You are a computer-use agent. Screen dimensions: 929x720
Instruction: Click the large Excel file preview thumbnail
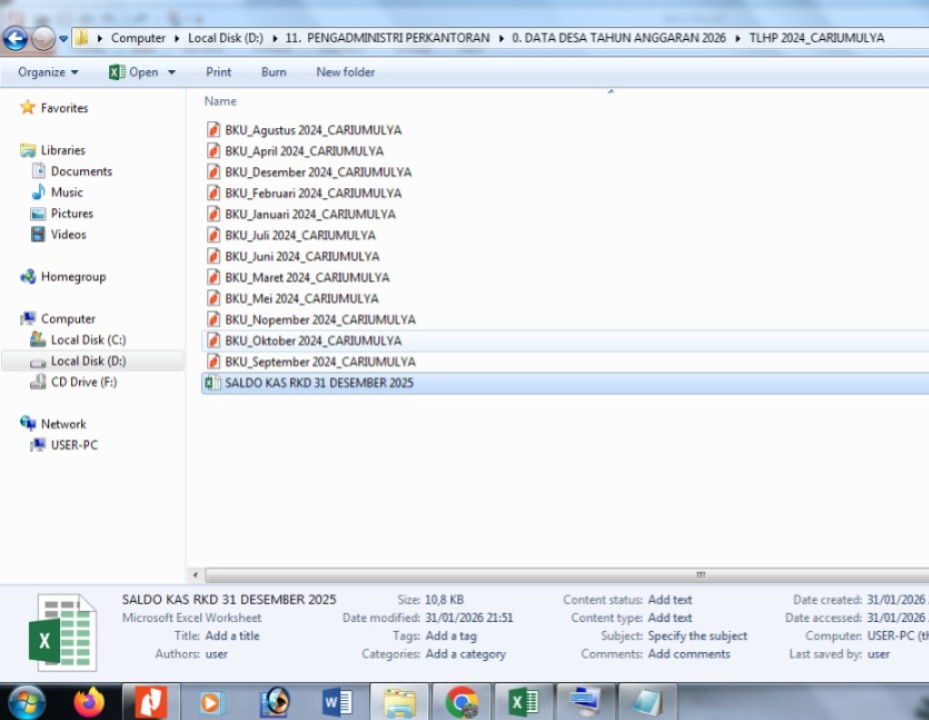click(x=62, y=632)
